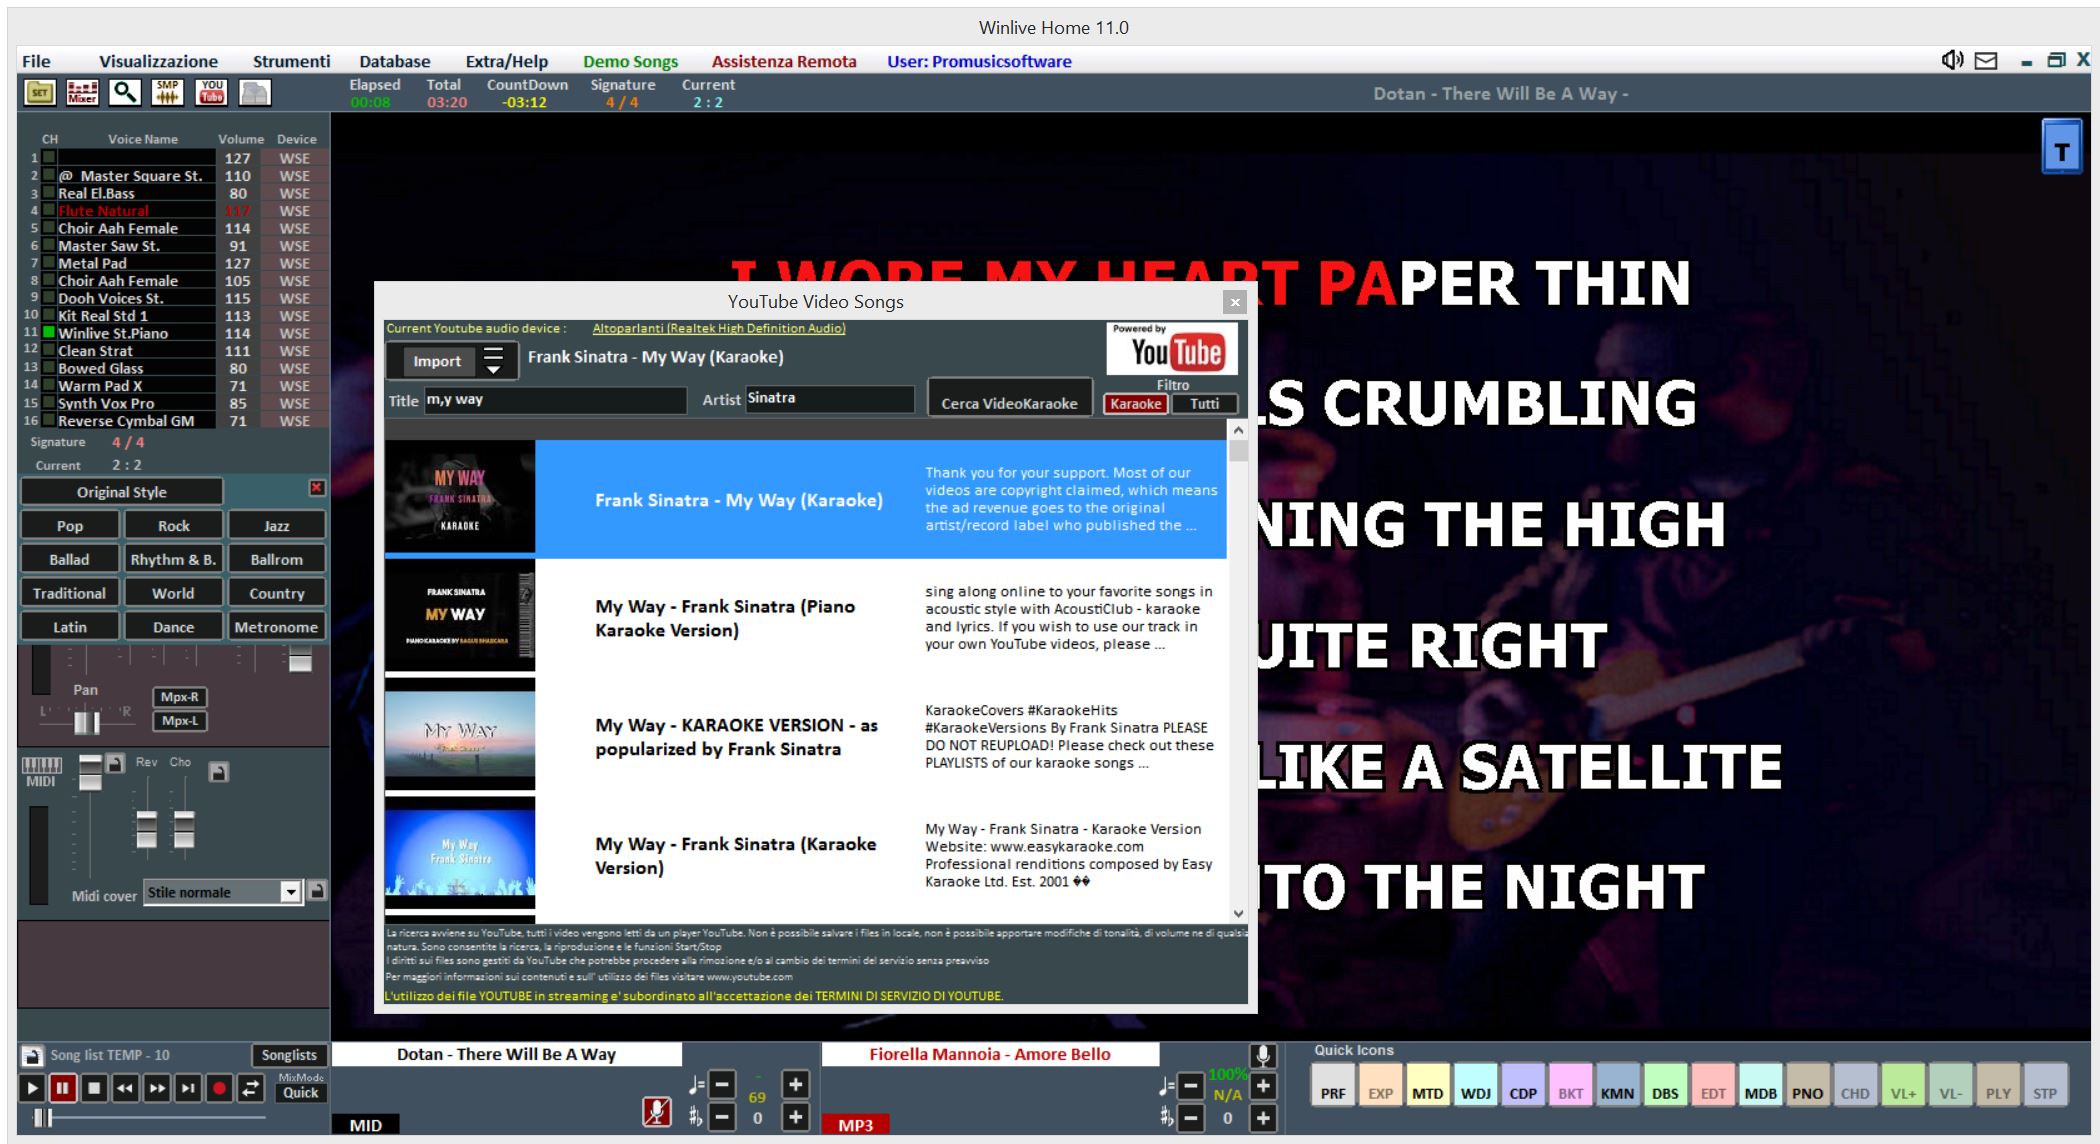Select the Metronome style button
This screenshot has width=2100, height=1144.
click(276, 627)
